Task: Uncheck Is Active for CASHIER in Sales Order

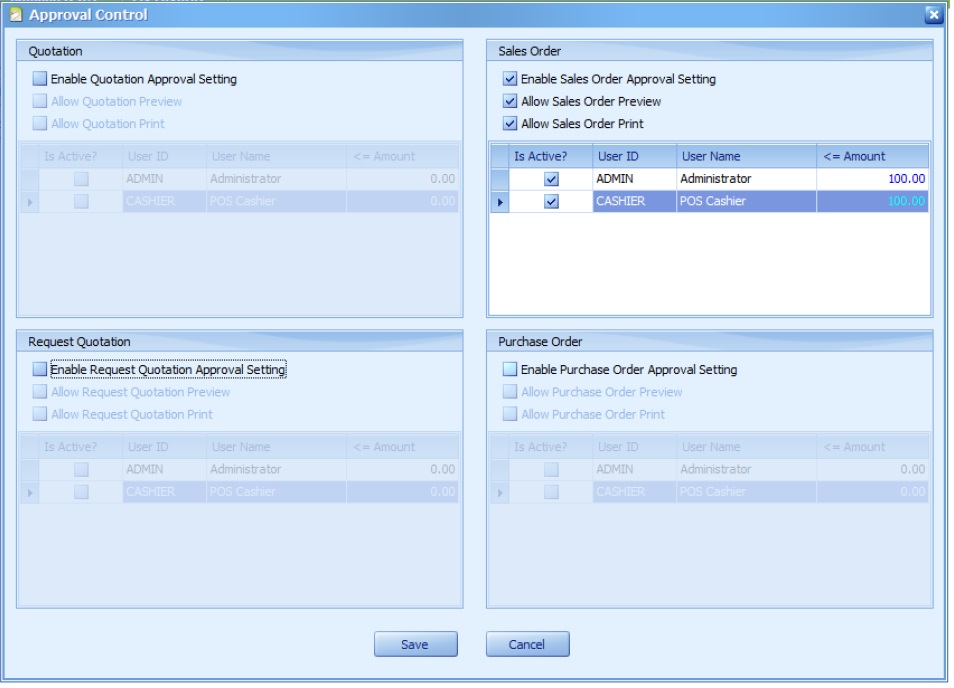Action: click(x=550, y=202)
